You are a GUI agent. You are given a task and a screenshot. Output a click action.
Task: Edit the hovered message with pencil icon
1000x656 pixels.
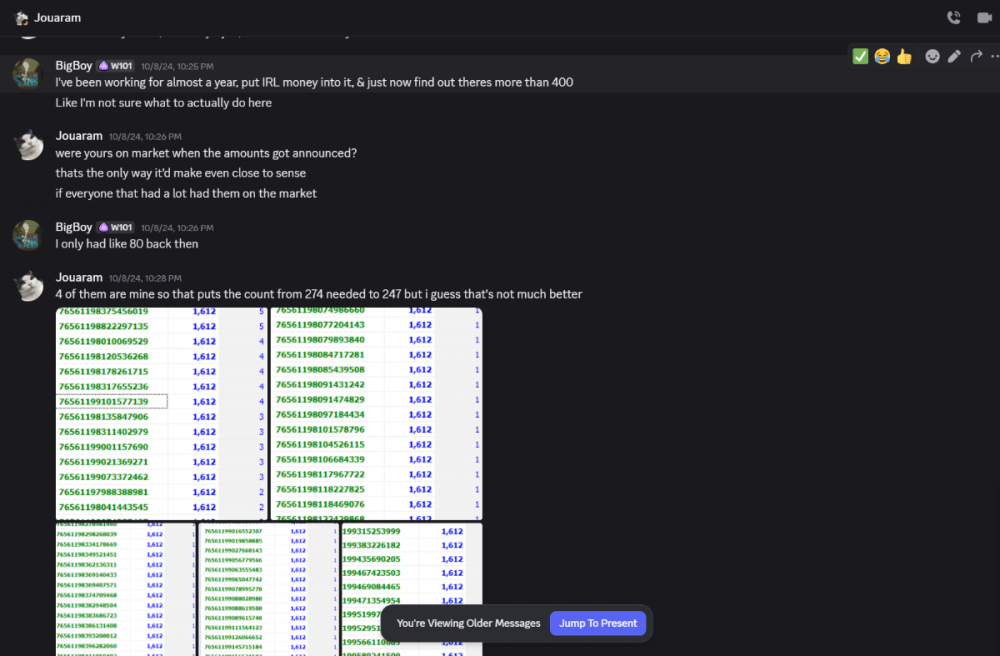[x=954, y=56]
